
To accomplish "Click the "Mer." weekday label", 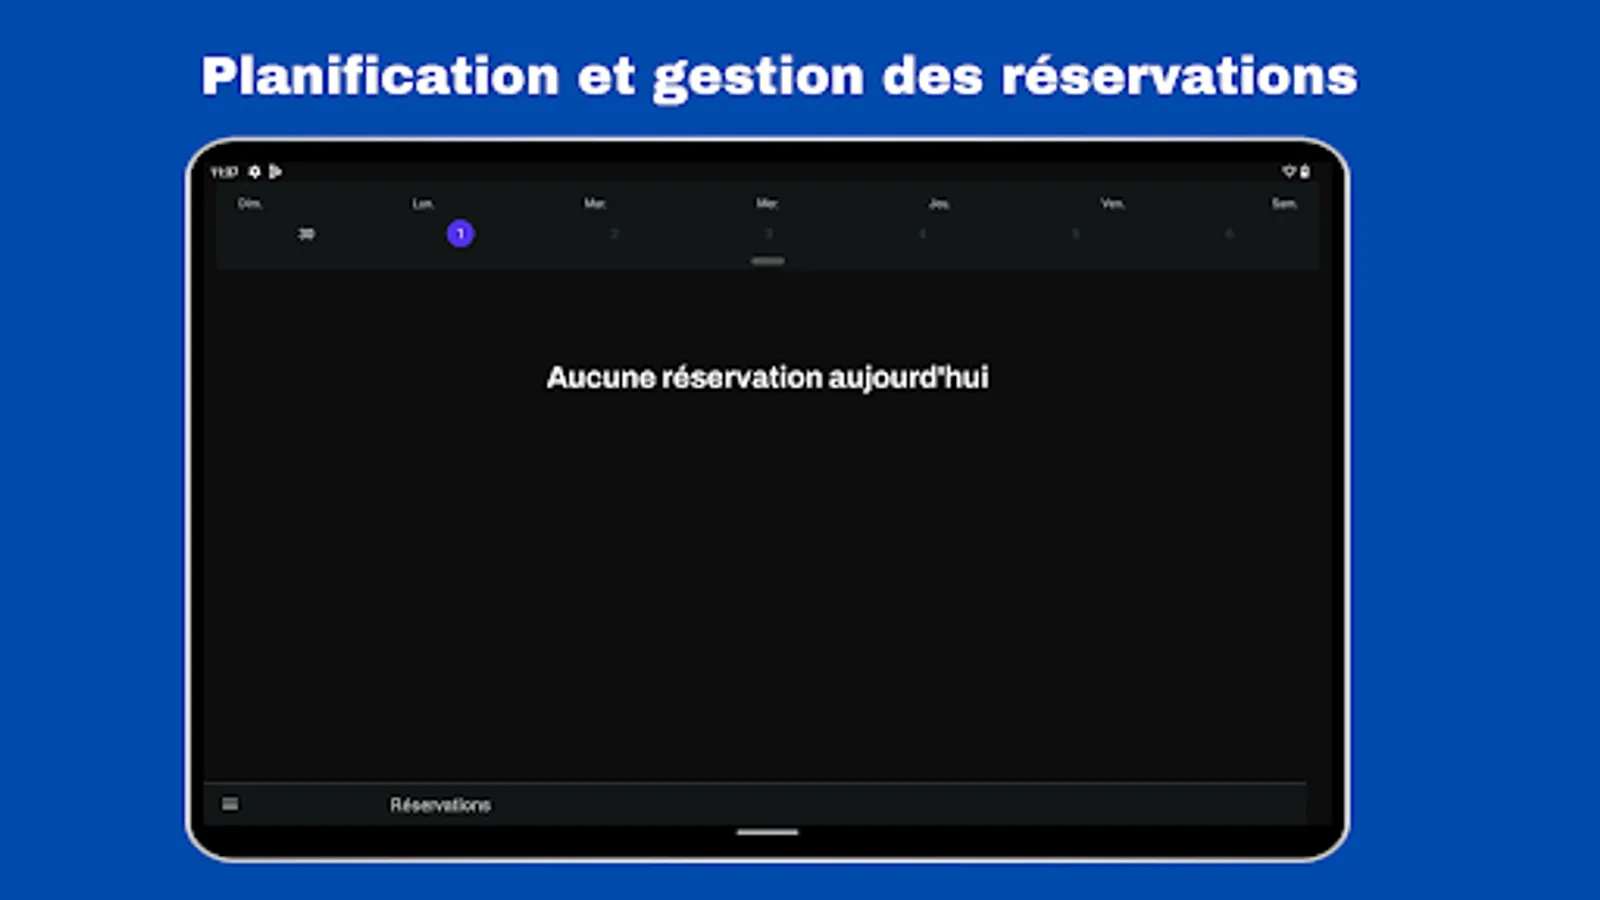I will coord(767,204).
